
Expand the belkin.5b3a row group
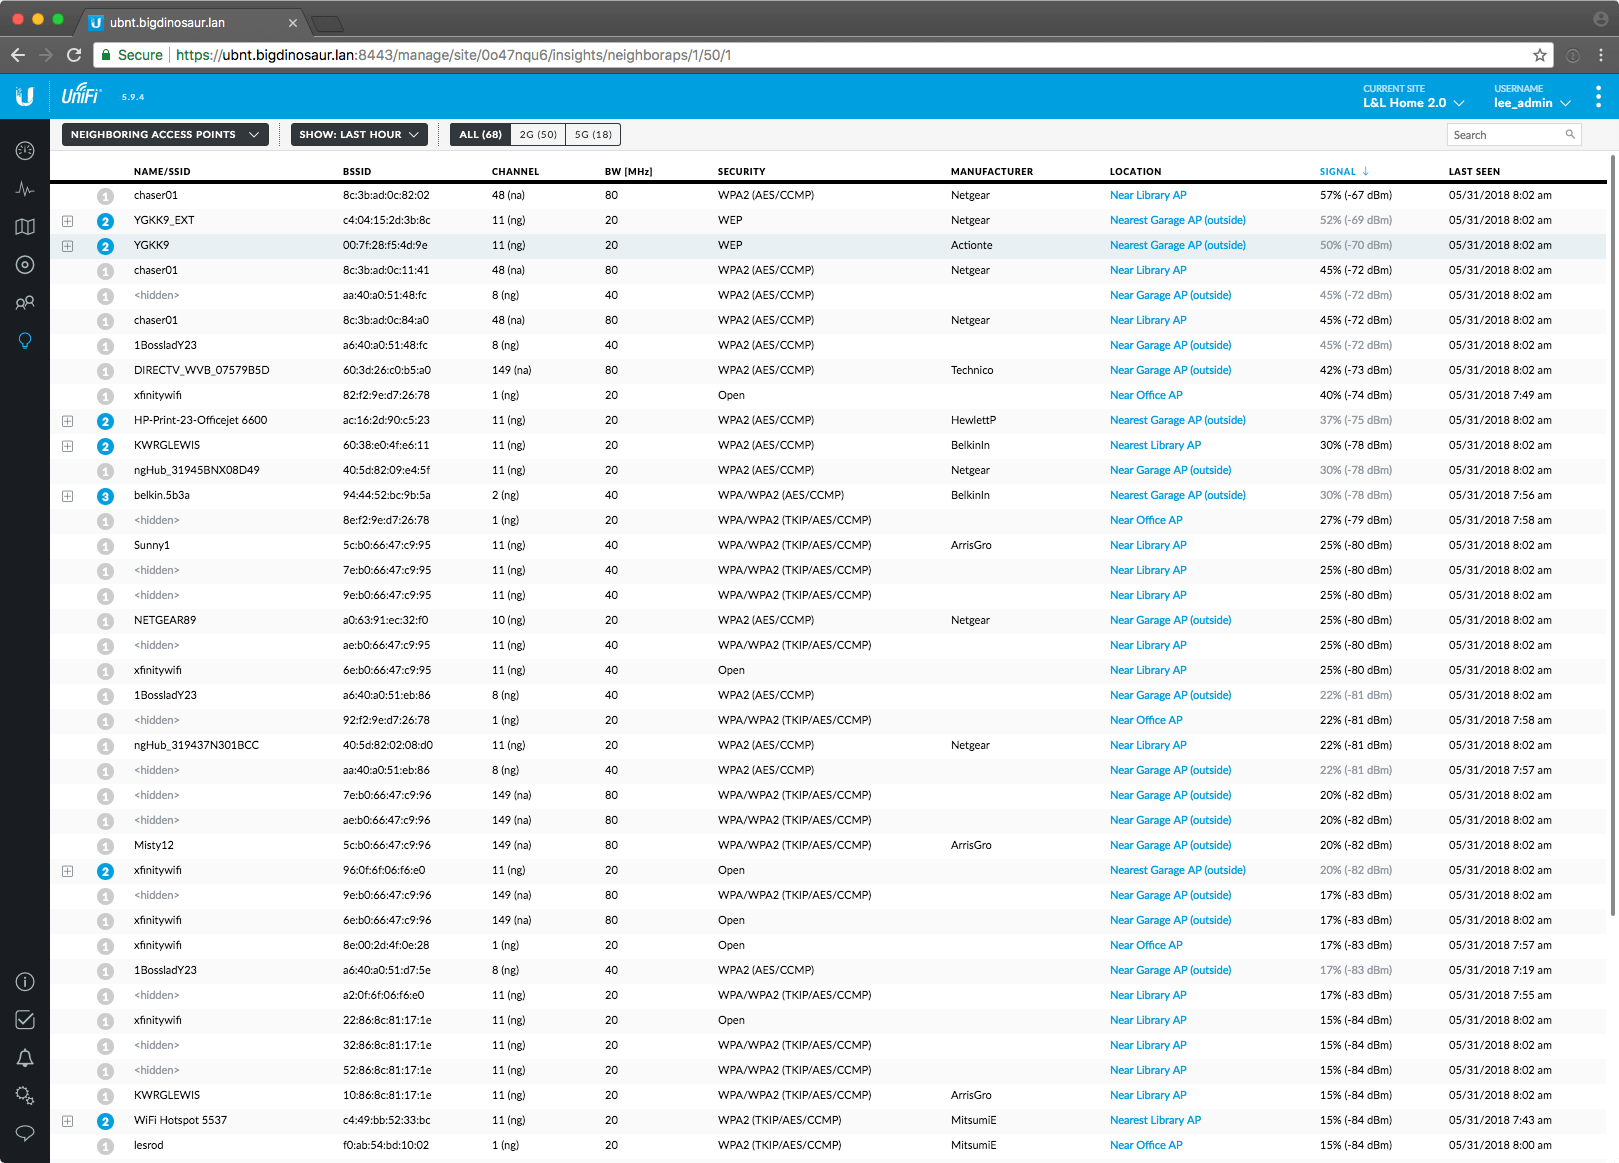point(67,496)
